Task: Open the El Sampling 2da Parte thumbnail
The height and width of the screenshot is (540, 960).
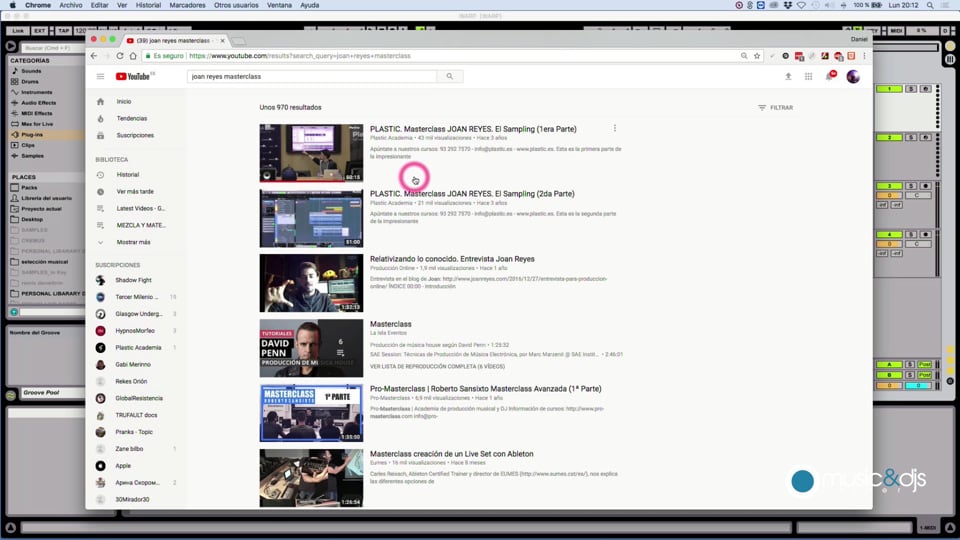Action: point(311,218)
